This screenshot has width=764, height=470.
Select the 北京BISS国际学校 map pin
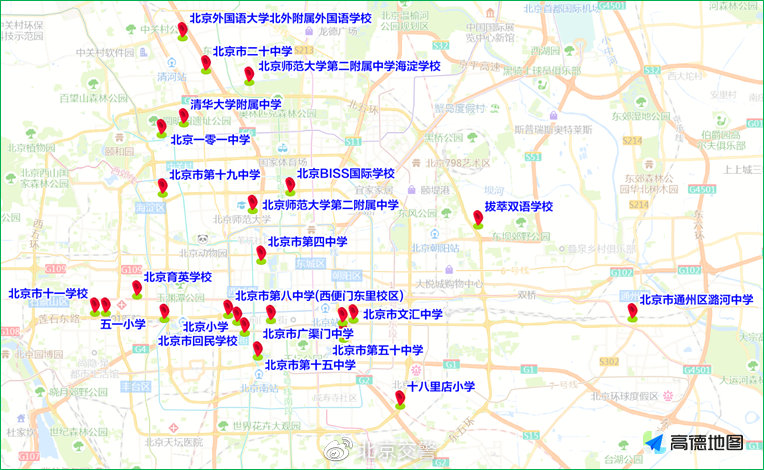(290, 185)
